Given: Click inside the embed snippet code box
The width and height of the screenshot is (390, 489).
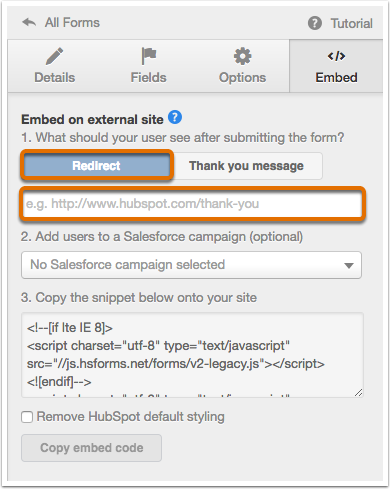Looking at the screenshot, I should tap(192, 355).
